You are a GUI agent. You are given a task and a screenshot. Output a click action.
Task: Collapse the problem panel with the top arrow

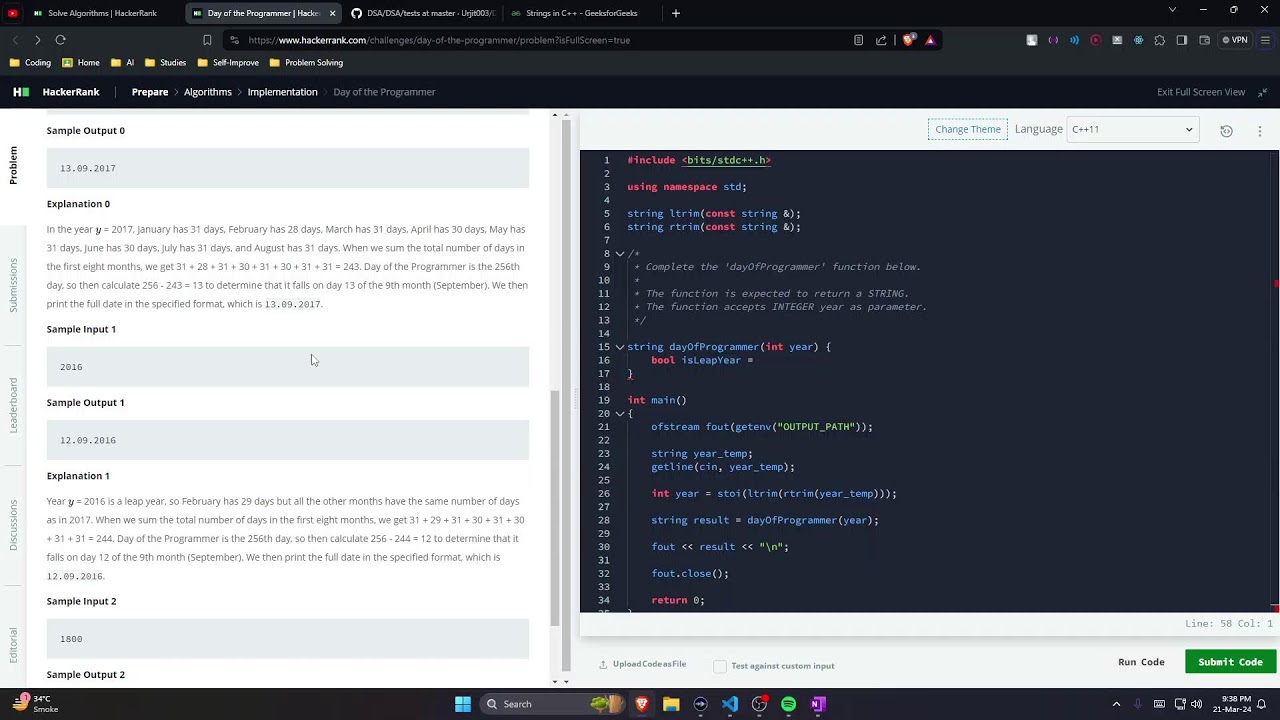[555, 115]
